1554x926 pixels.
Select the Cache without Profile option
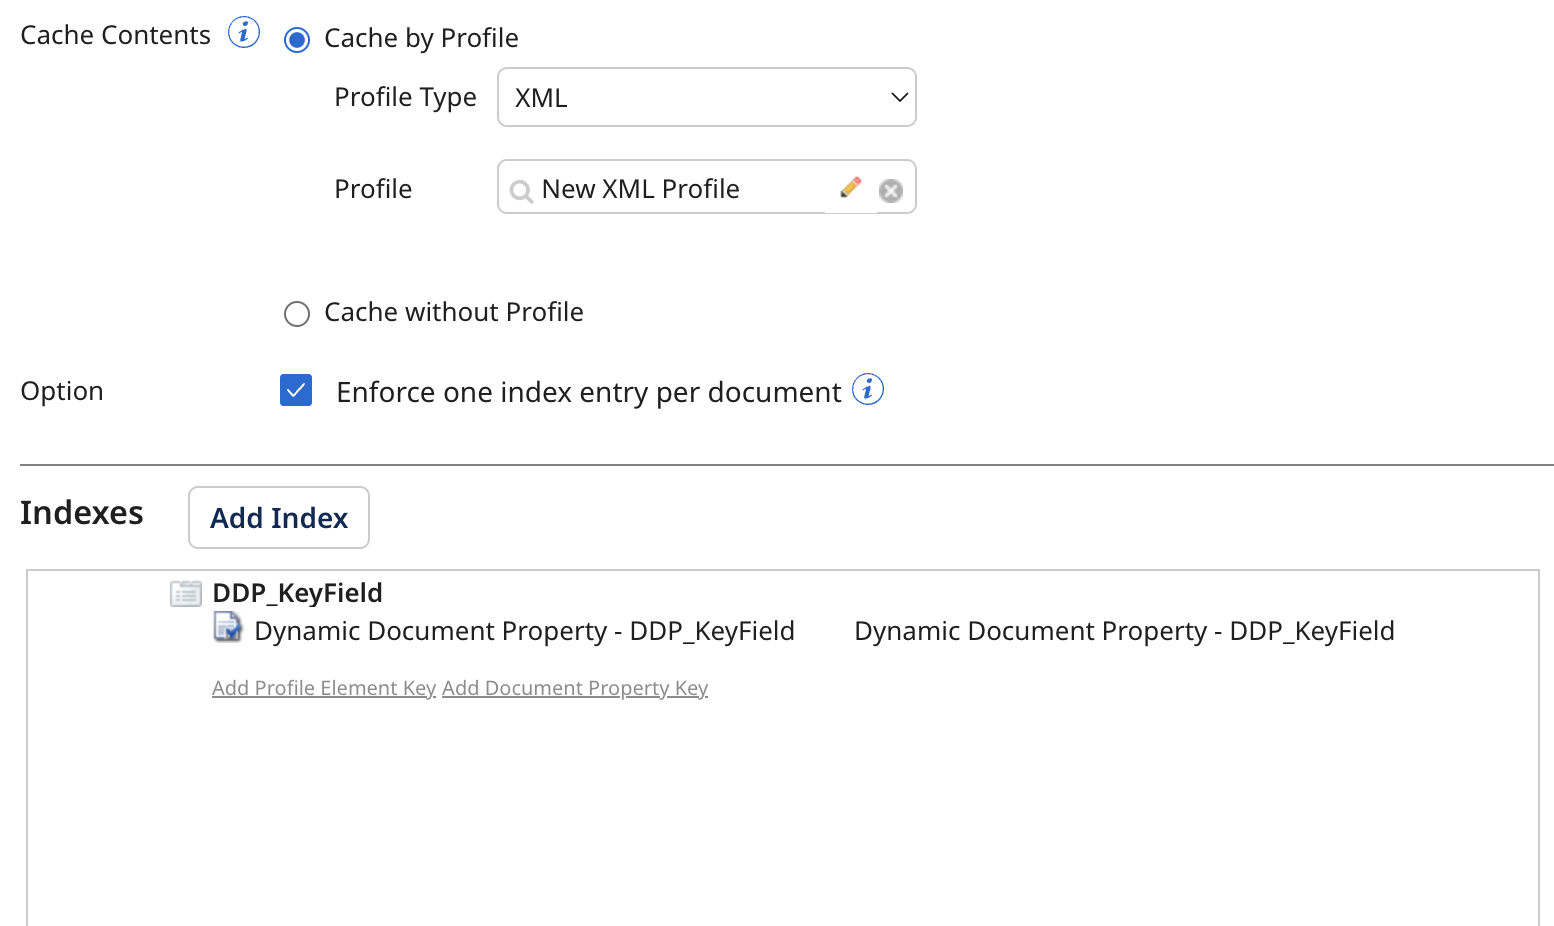pyautogui.click(x=297, y=313)
